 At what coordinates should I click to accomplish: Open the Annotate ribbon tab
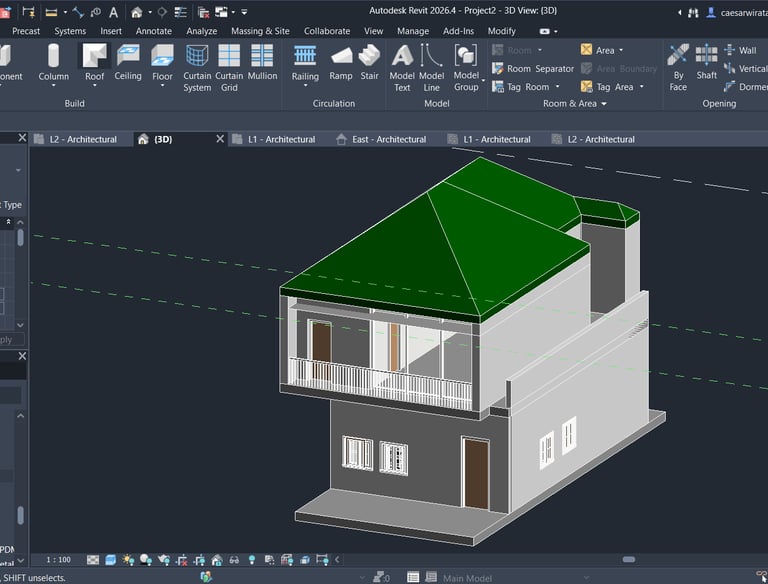tap(154, 31)
